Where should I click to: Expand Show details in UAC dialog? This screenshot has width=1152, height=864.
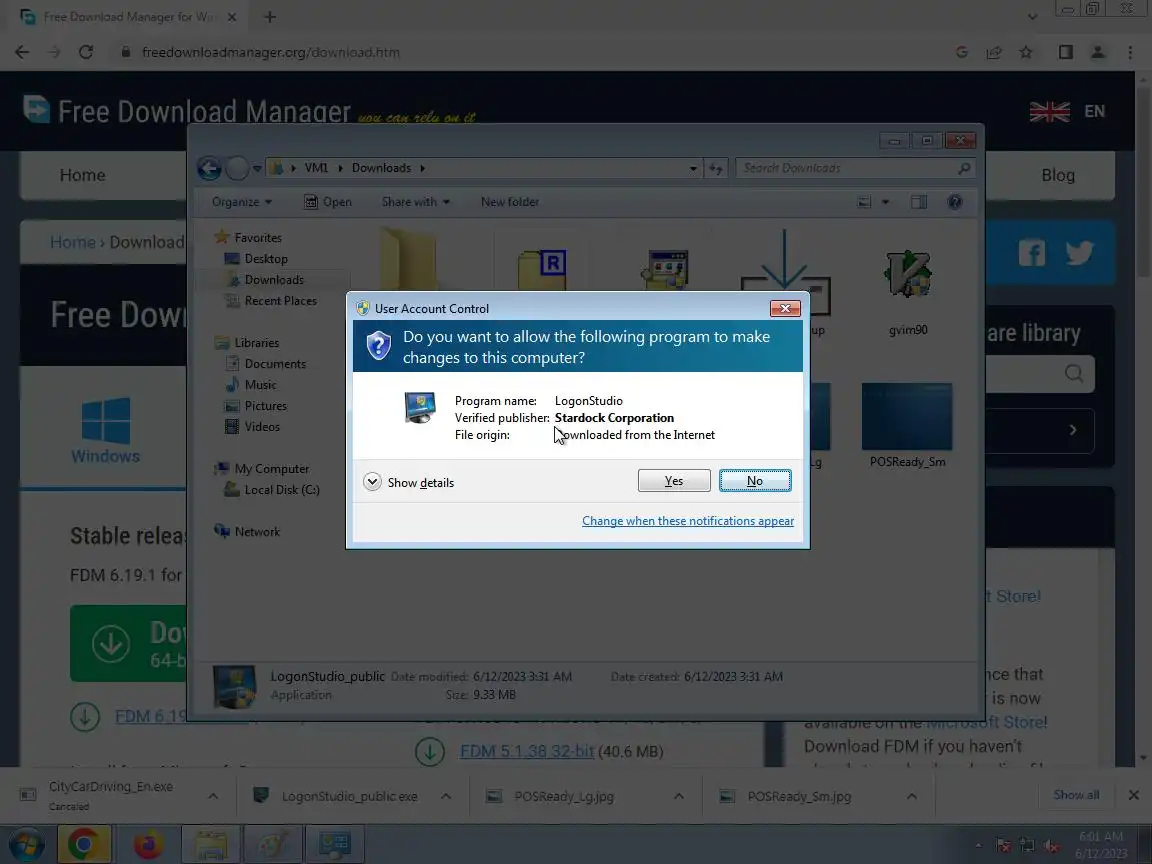408,483
